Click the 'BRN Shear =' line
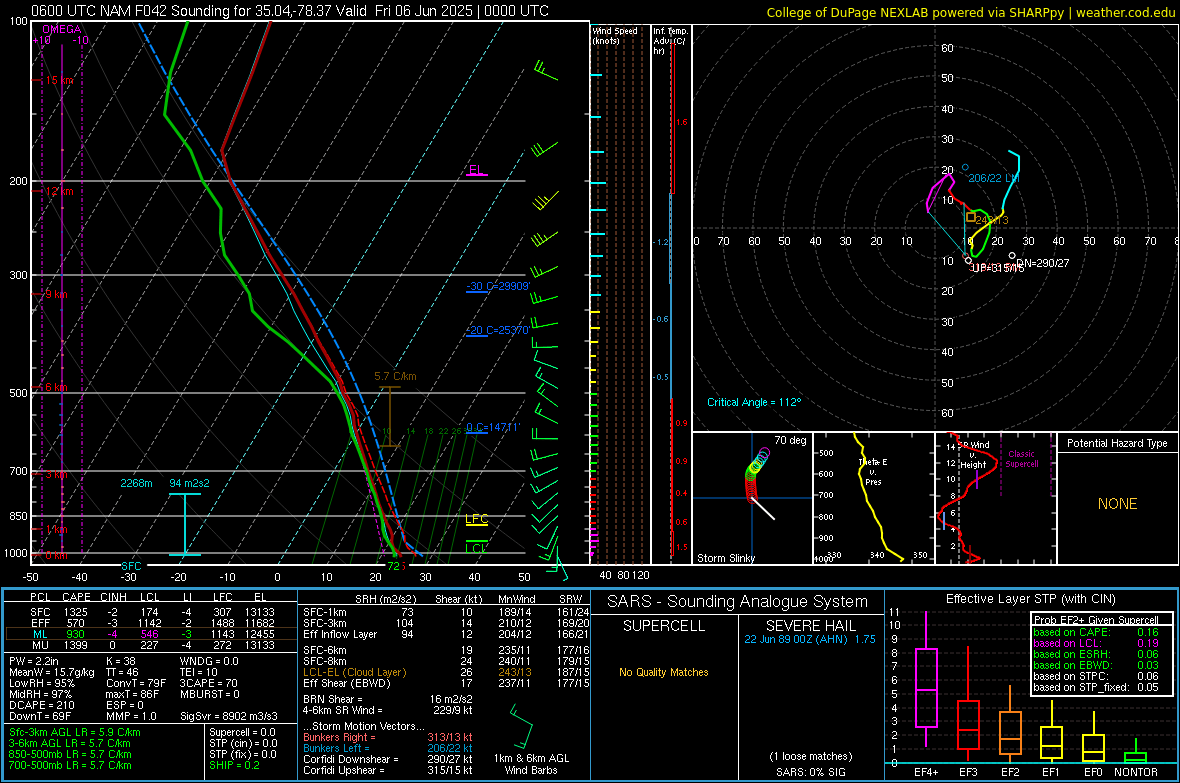 pyautogui.click(x=333, y=699)
